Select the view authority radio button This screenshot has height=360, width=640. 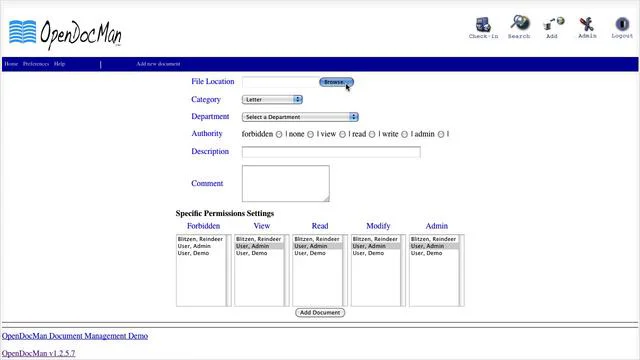click(342, 134)
